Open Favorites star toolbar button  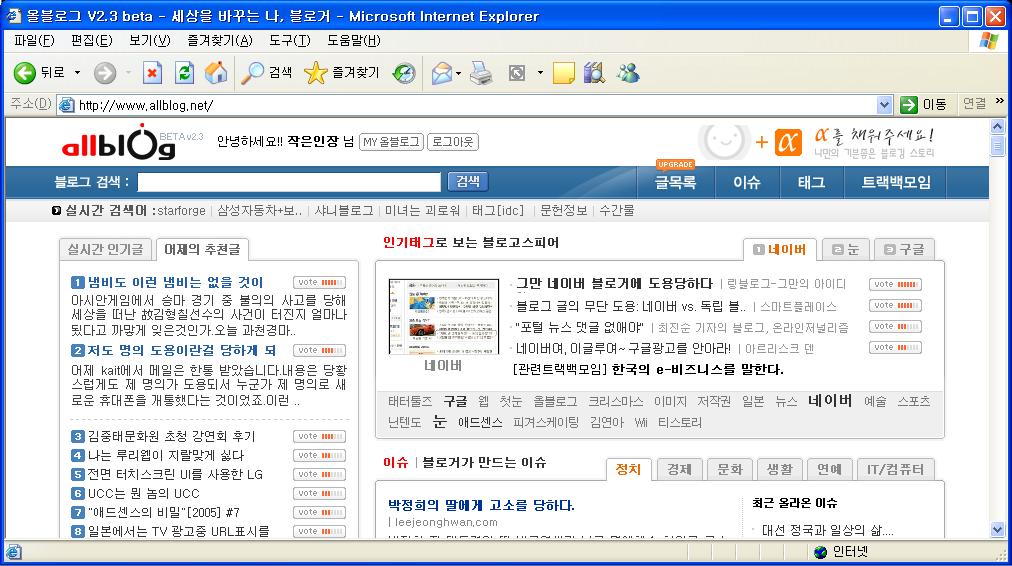[x=341, y=73]
